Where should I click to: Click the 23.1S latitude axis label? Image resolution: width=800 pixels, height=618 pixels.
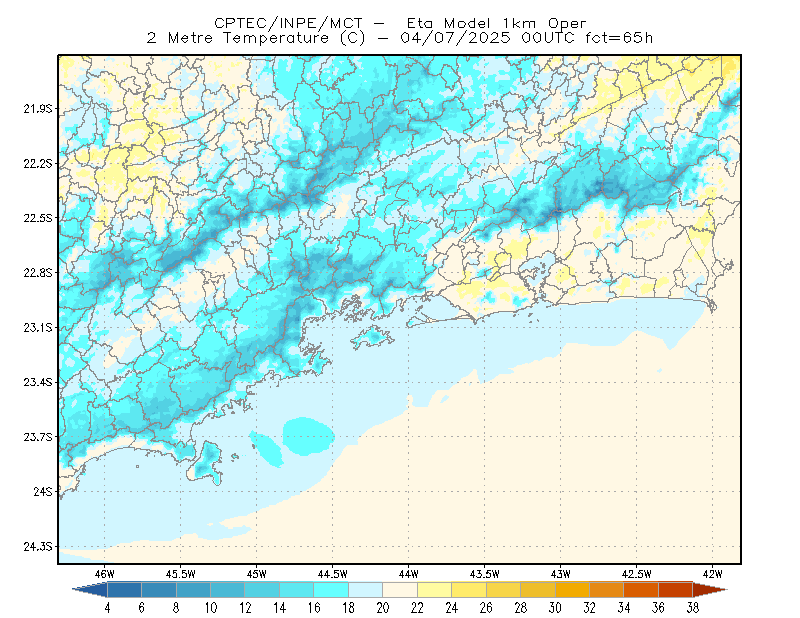click(x=38, y=327)
